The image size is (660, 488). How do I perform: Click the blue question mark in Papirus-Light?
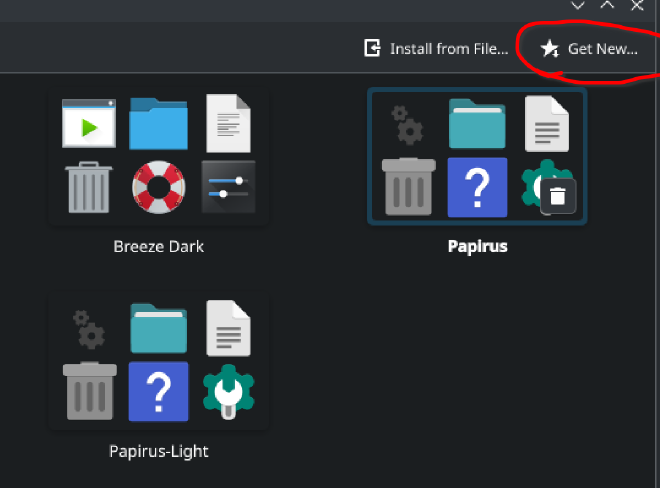pyautogui.click(x=158, y=391)
